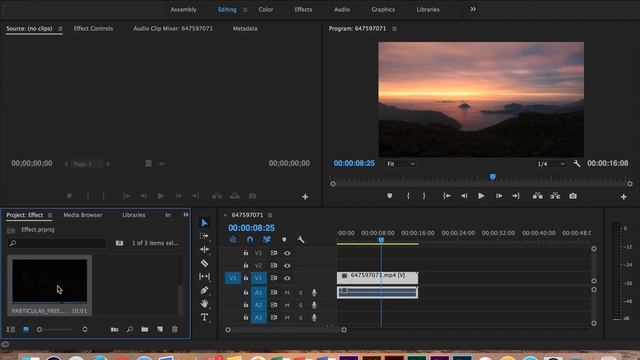Click the Extract button in Program monitor
This screenshot has width=640, height=360.
(555, 196)
